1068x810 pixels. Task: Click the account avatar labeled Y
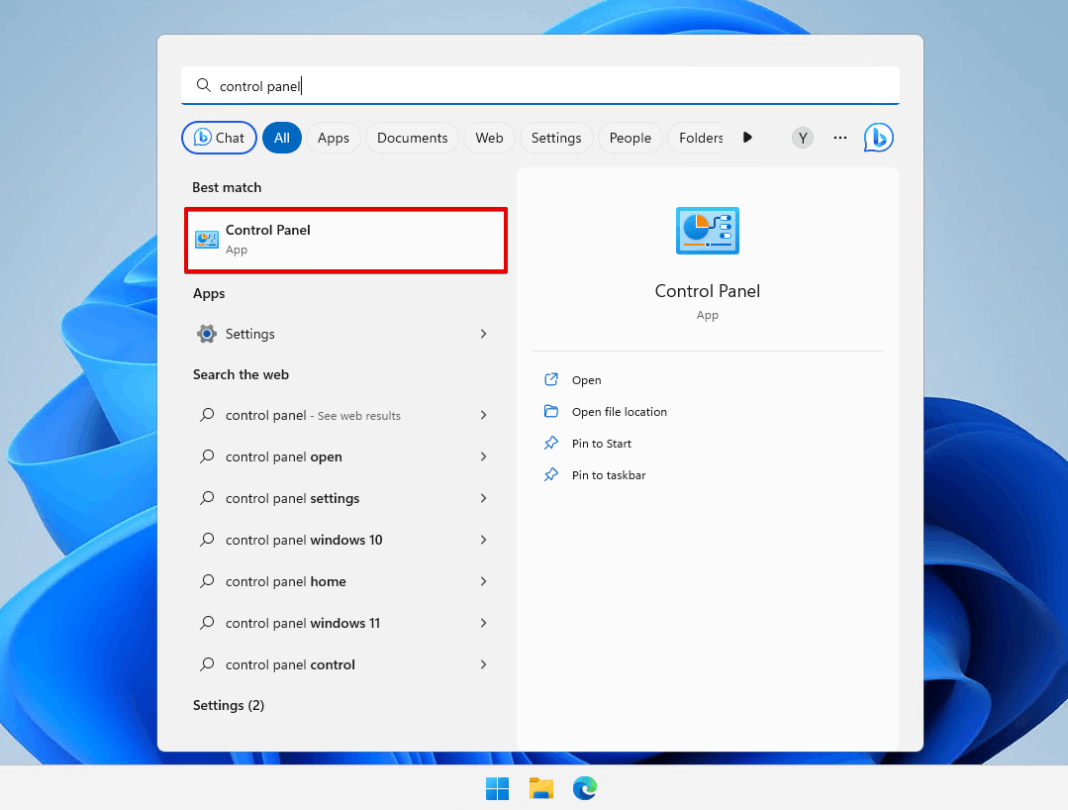[802, 138]
